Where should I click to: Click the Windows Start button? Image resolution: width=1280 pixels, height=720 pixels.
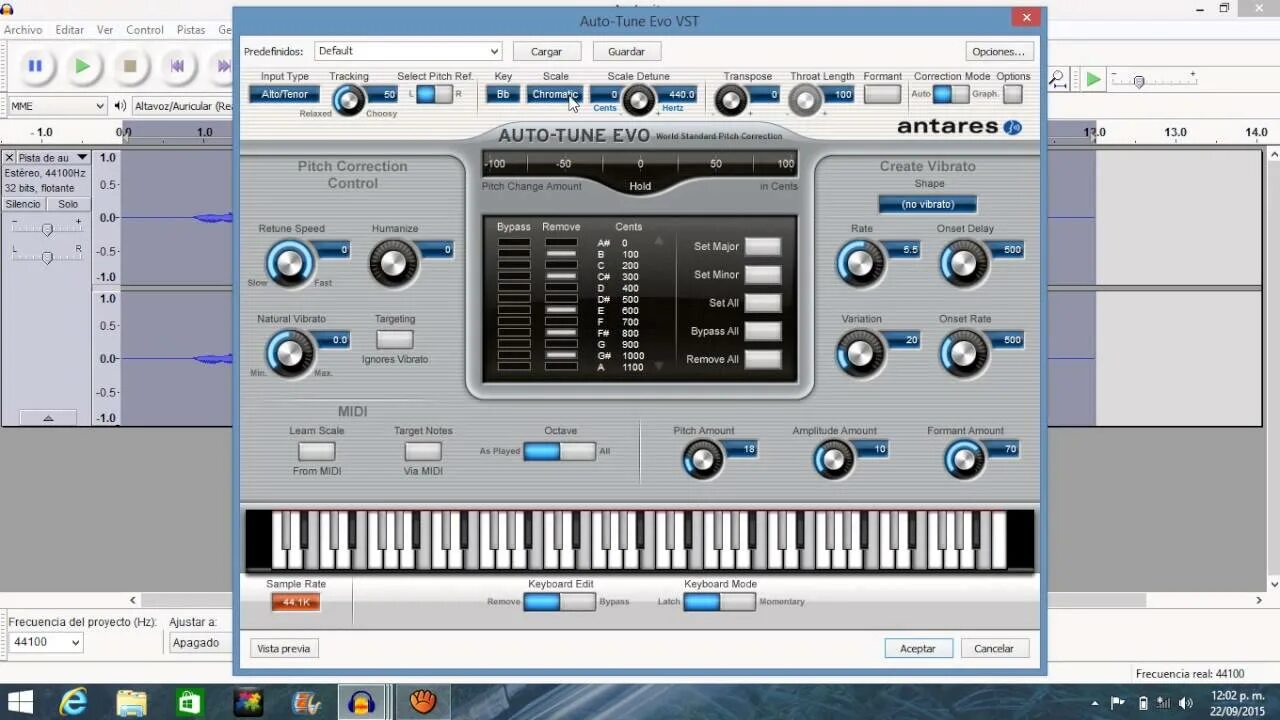click(20, 702)
